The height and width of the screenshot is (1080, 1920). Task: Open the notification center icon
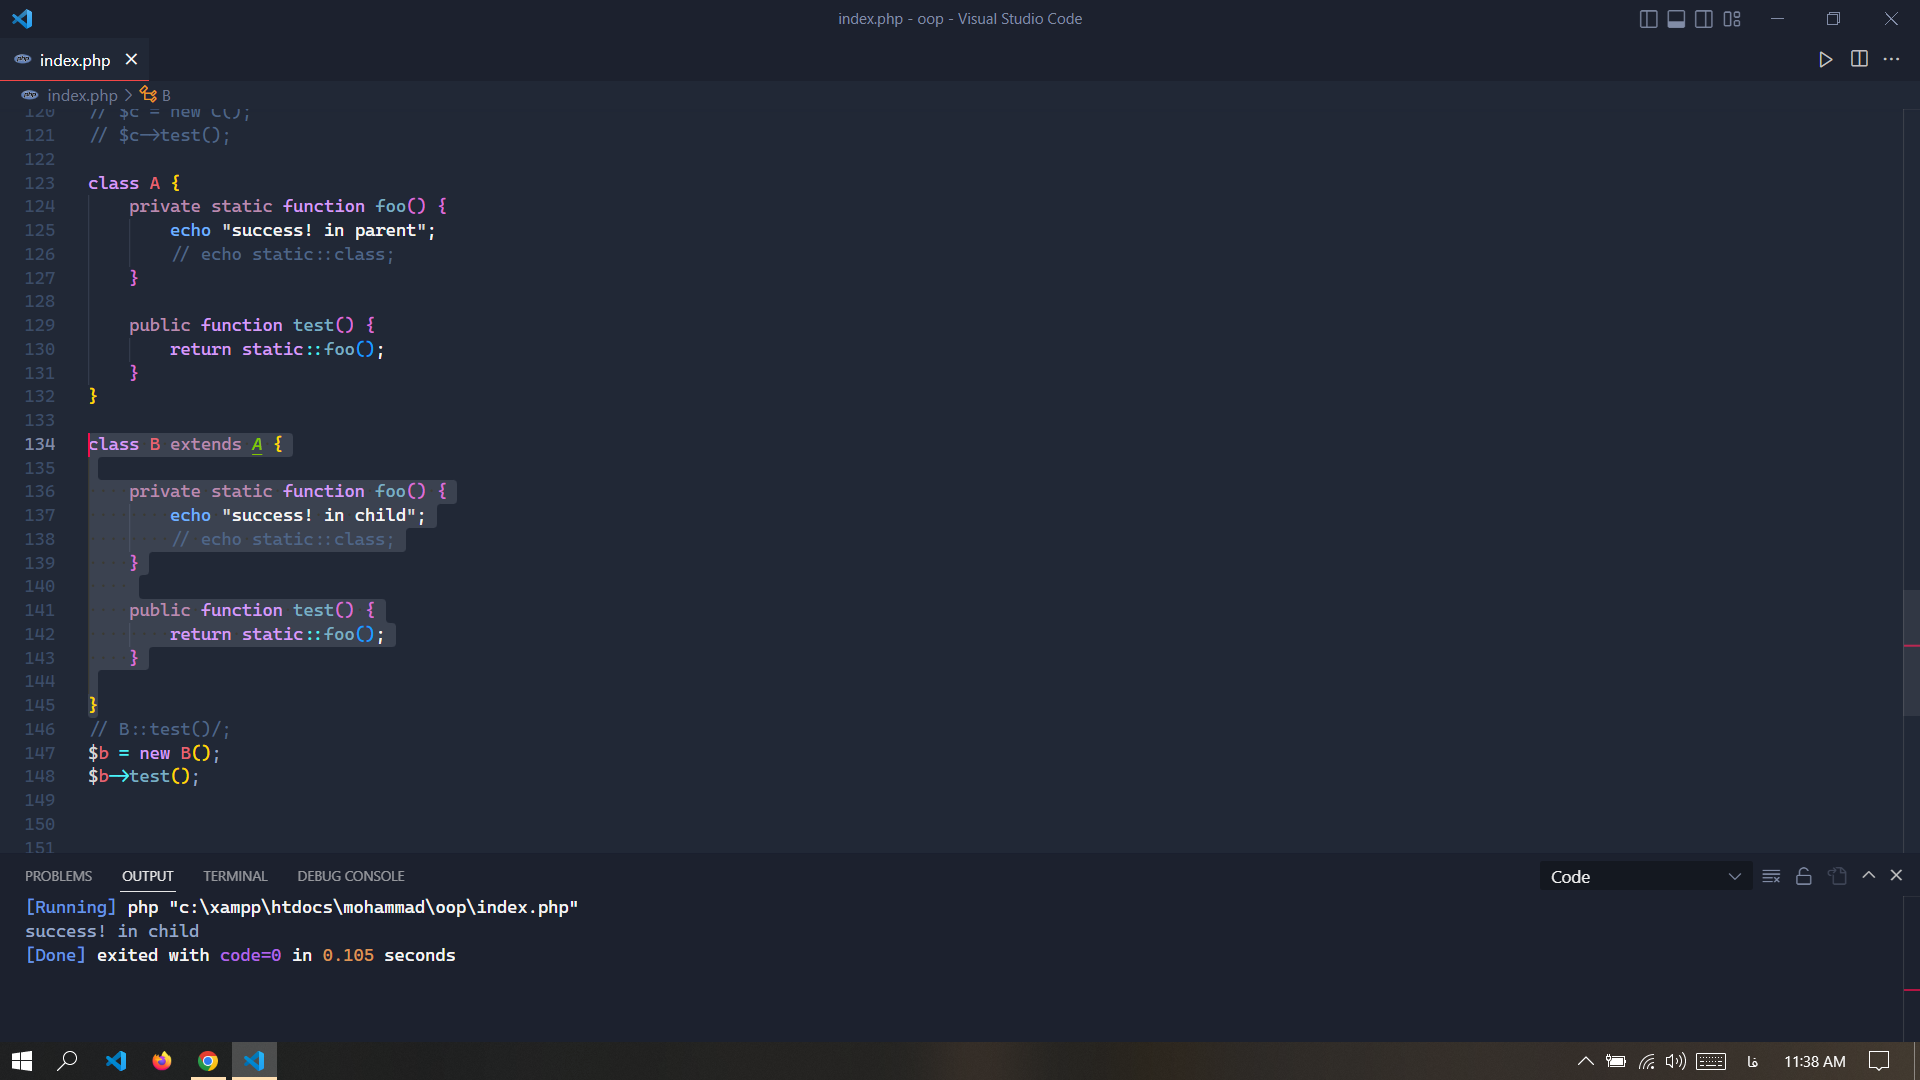pyautogui.click(x=1879, y=1061)
